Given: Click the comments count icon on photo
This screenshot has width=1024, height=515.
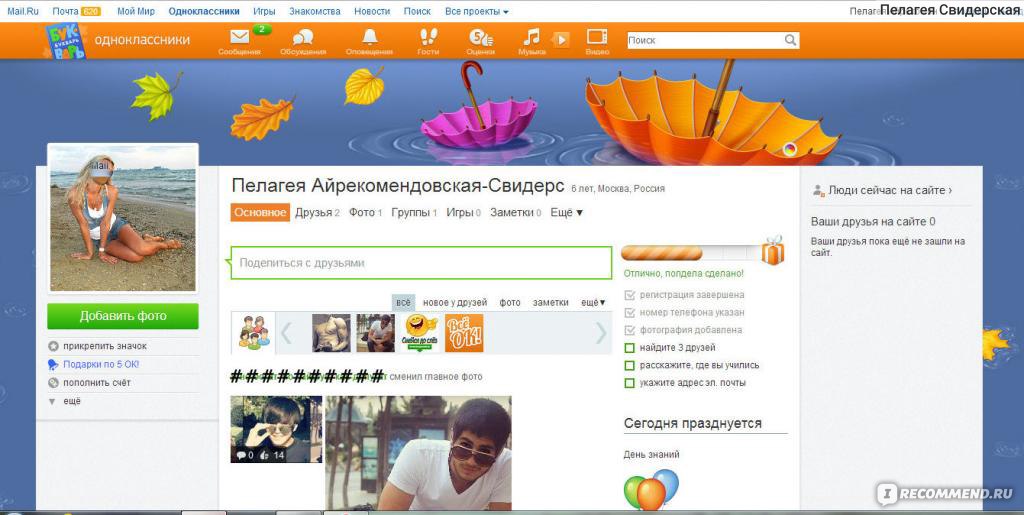Looking at the screenshot, I should (x=241, y=455).
